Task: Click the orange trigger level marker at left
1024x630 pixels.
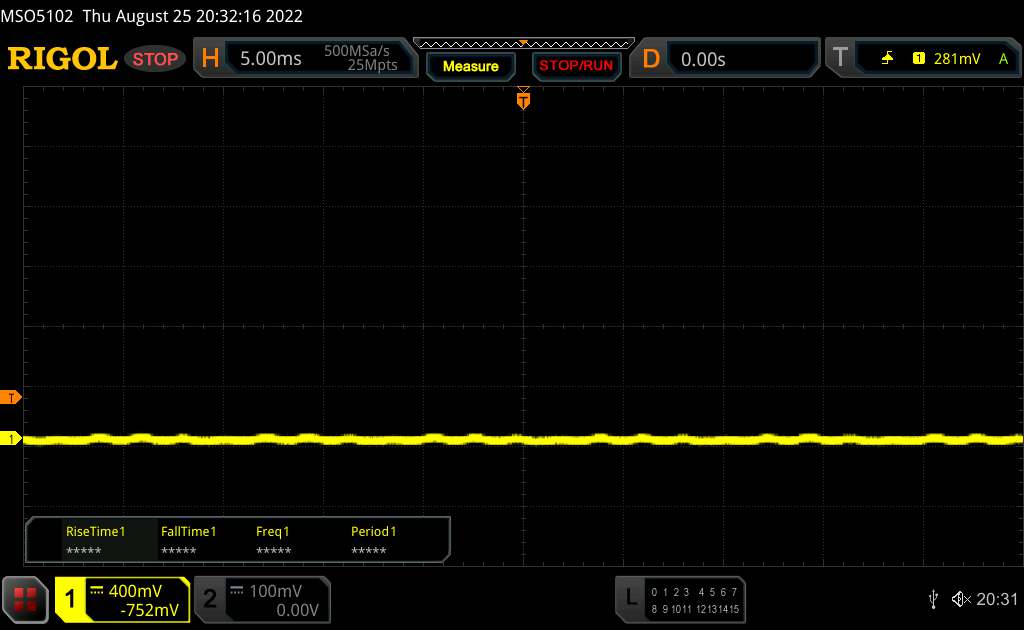Action: click(x=10, y=397)
